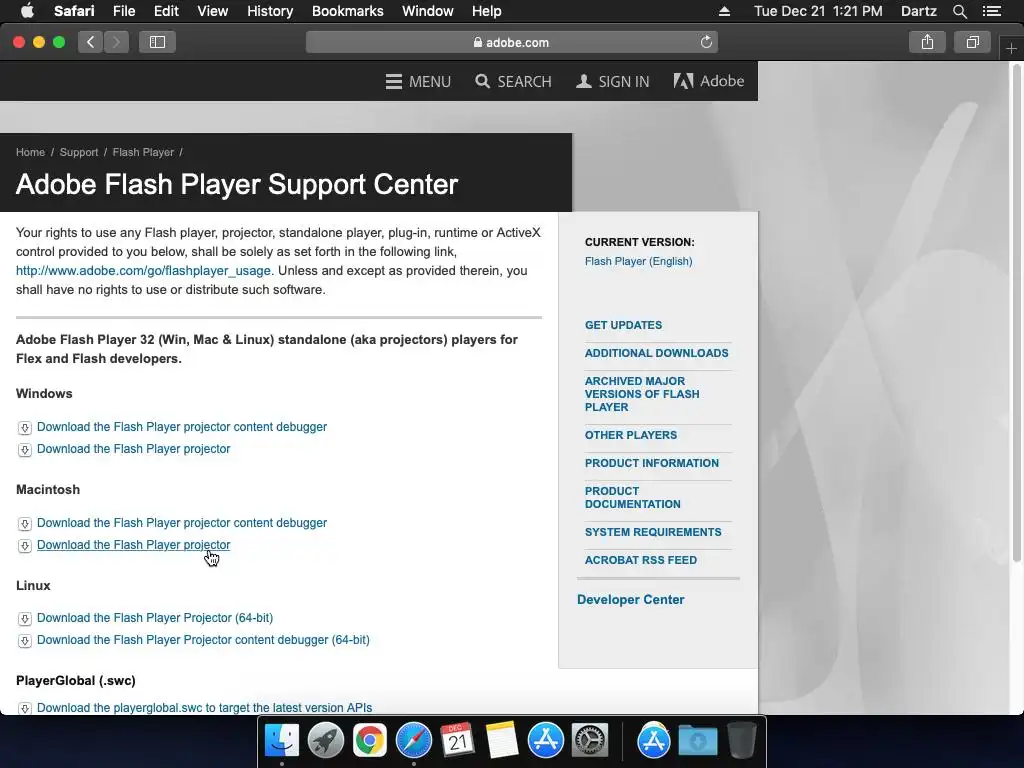Open the View menu
The width and height of the screenshot is (1024, 768).
(x=212, y=11)
